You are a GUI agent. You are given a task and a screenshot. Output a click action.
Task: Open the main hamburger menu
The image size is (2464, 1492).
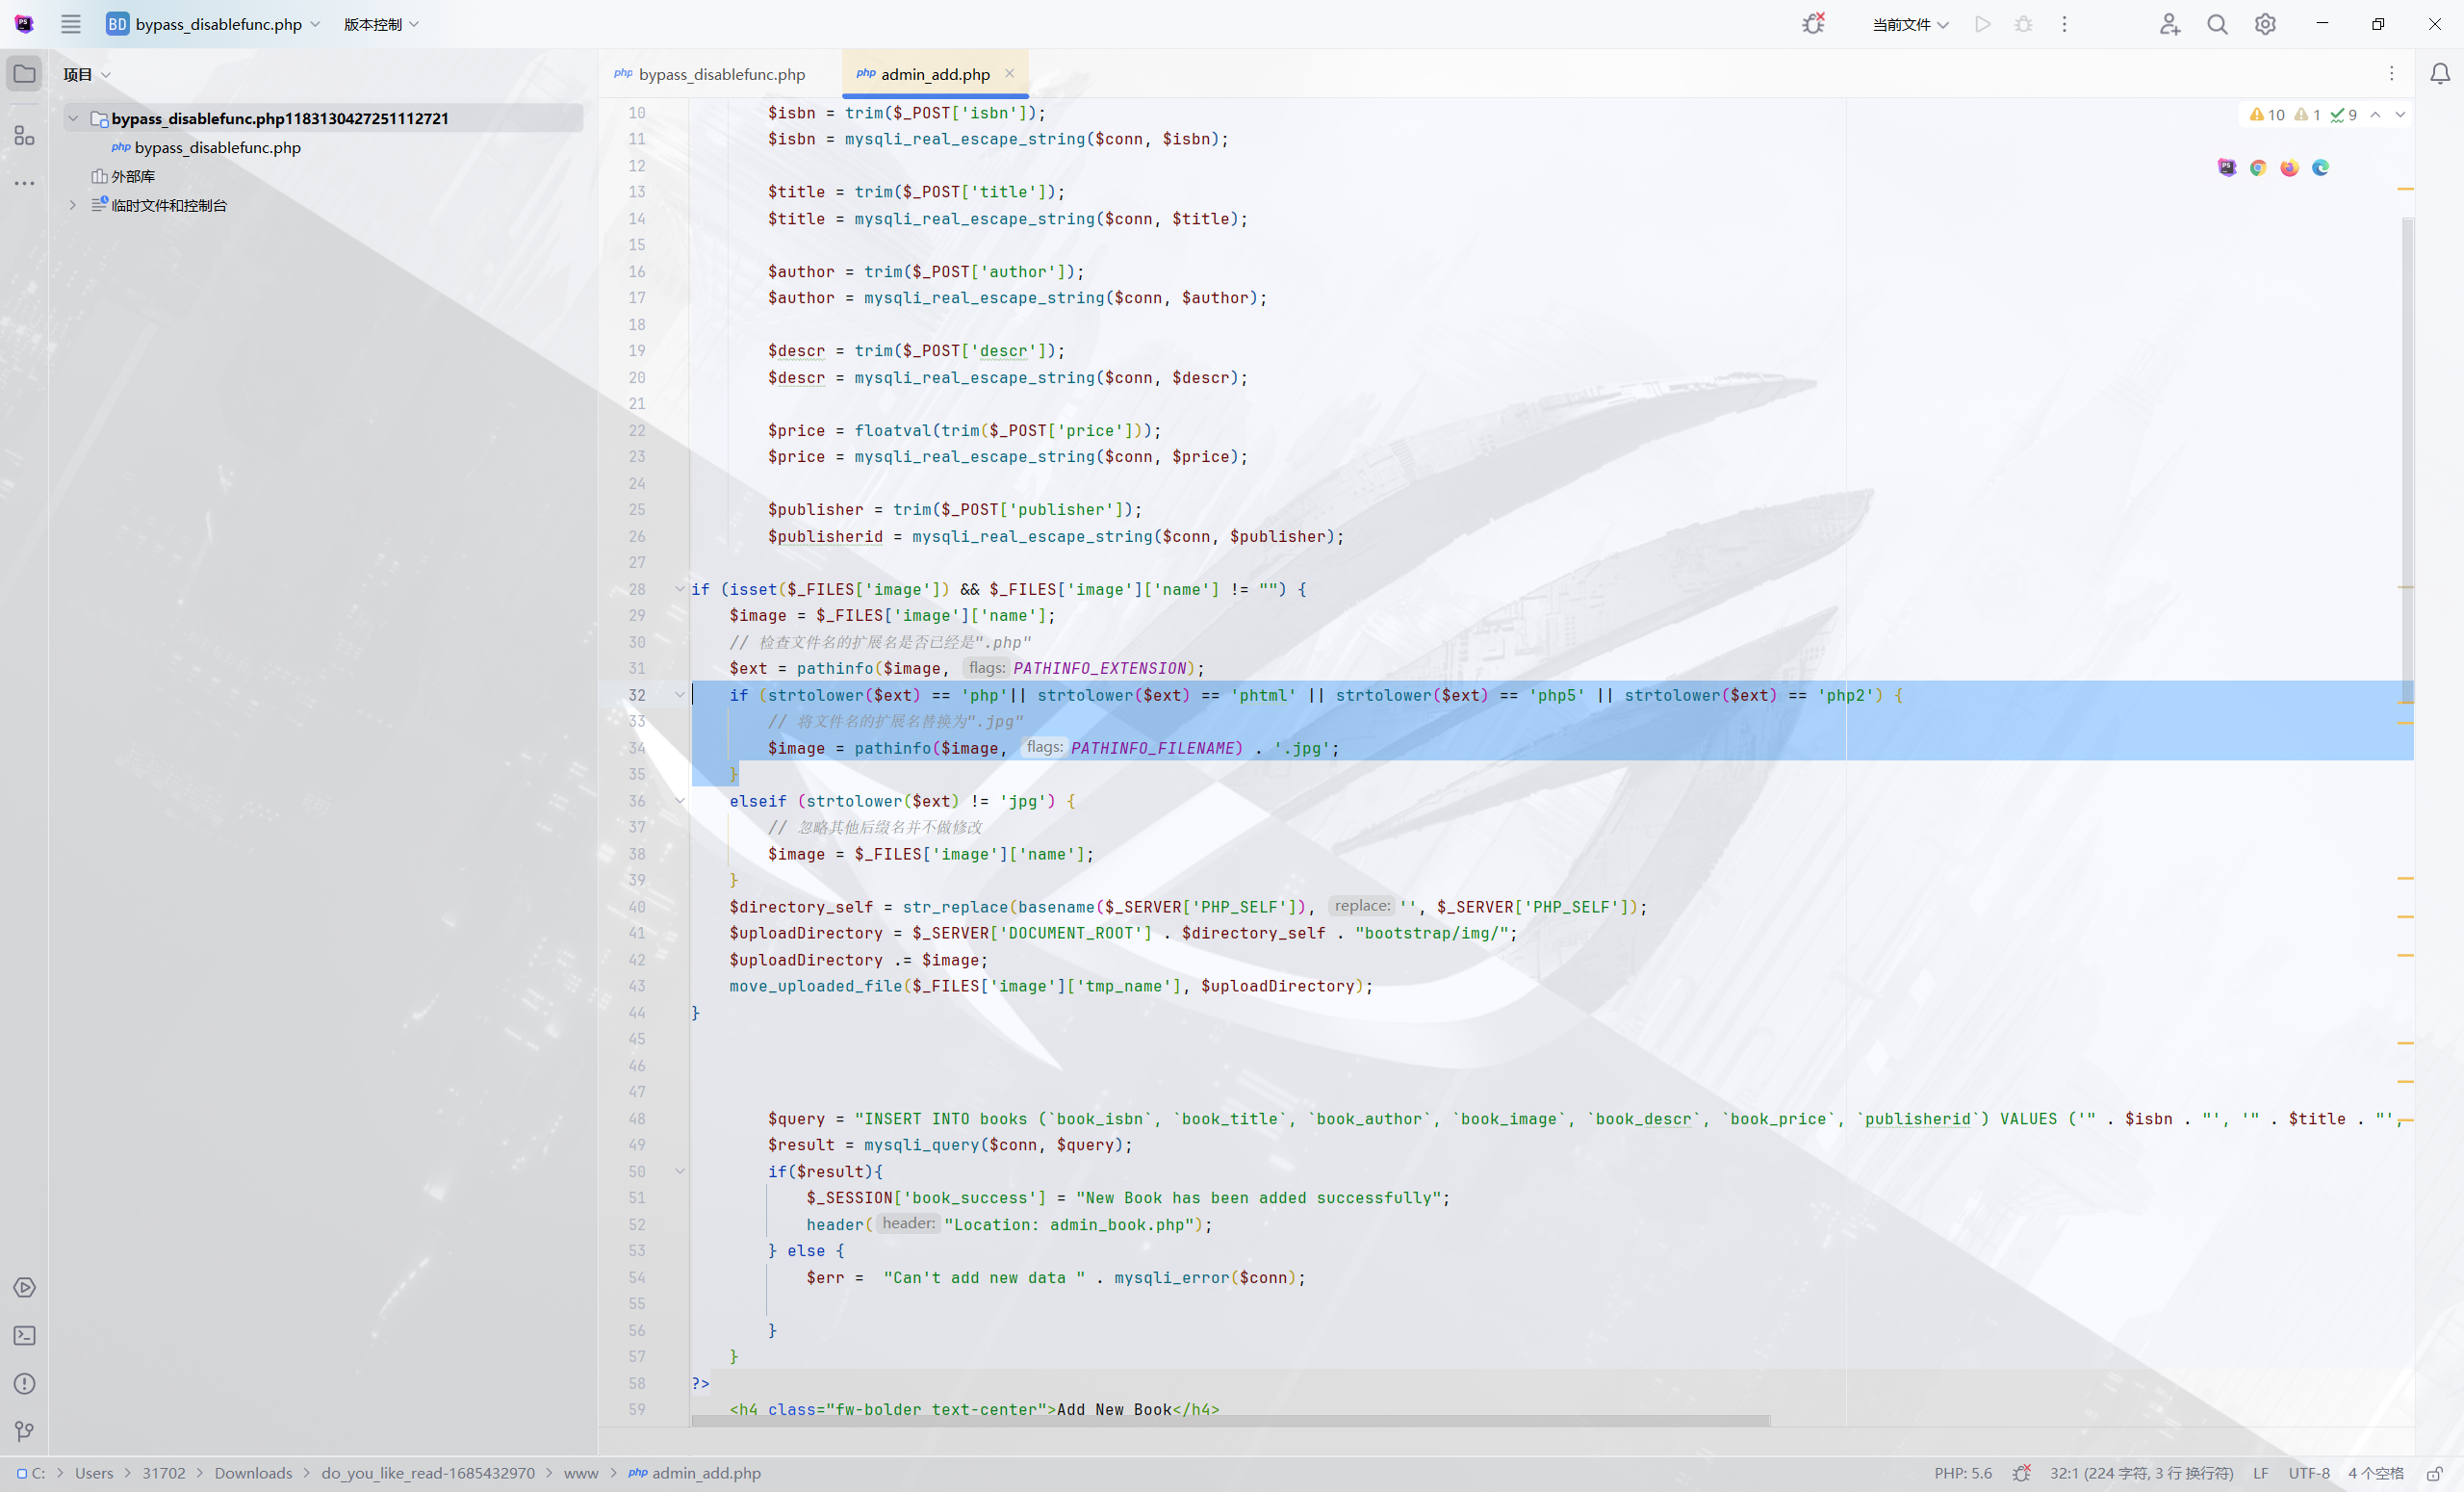(x=70, y=24)
